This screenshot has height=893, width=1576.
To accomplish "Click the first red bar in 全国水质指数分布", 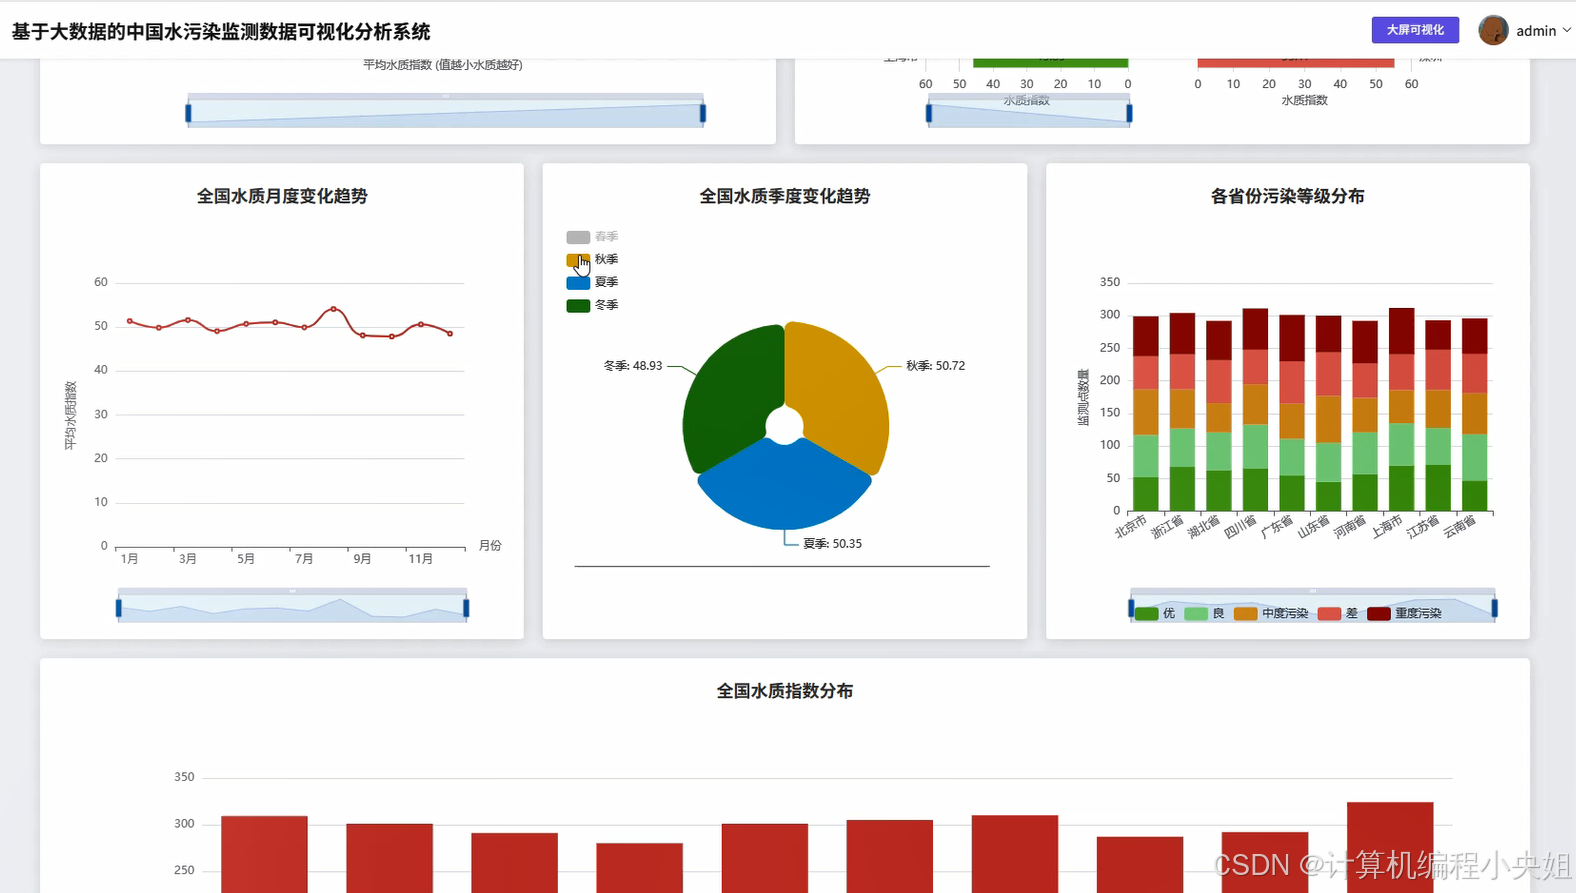I will click(264, 854).
